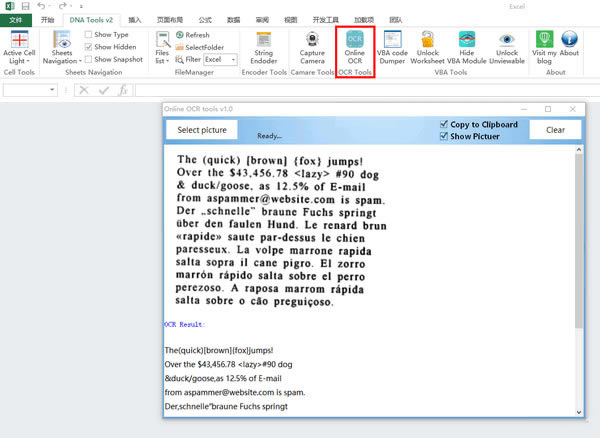Open Visit my blog link icon
Image resolution: width=600 pixels, height=438 pixels.
tap(544, 39)
